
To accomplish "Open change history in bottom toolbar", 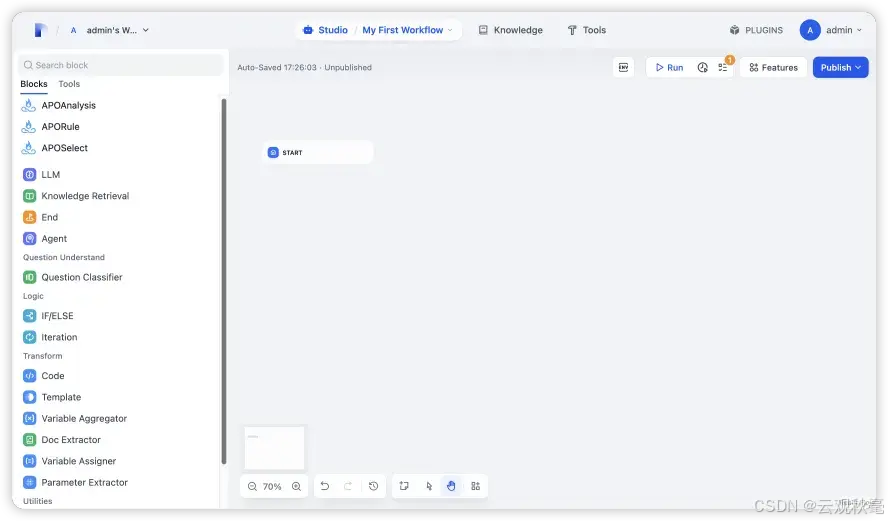I will tap(373, 486).
